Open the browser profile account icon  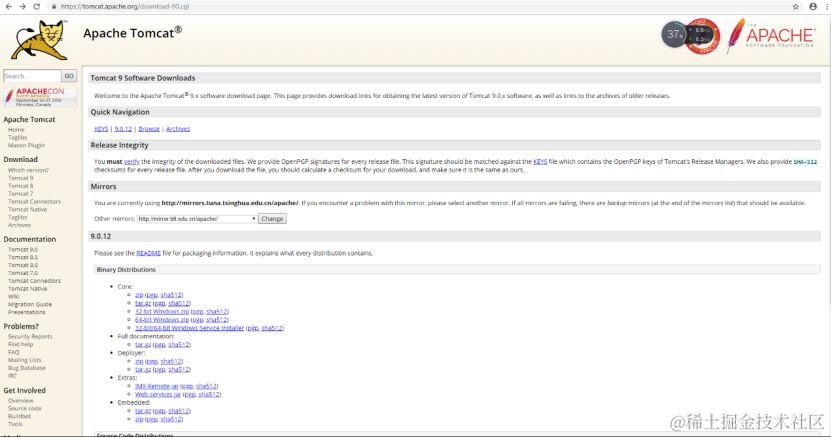(x=813, y=6)
